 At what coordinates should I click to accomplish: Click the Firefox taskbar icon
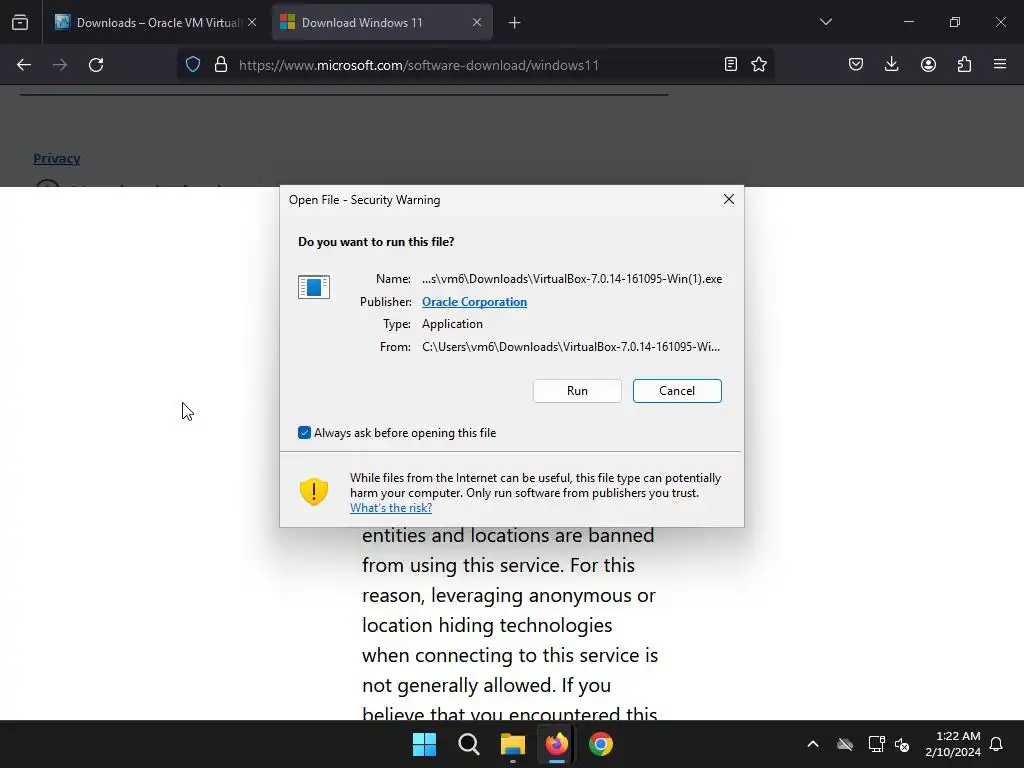coord(556,744)
